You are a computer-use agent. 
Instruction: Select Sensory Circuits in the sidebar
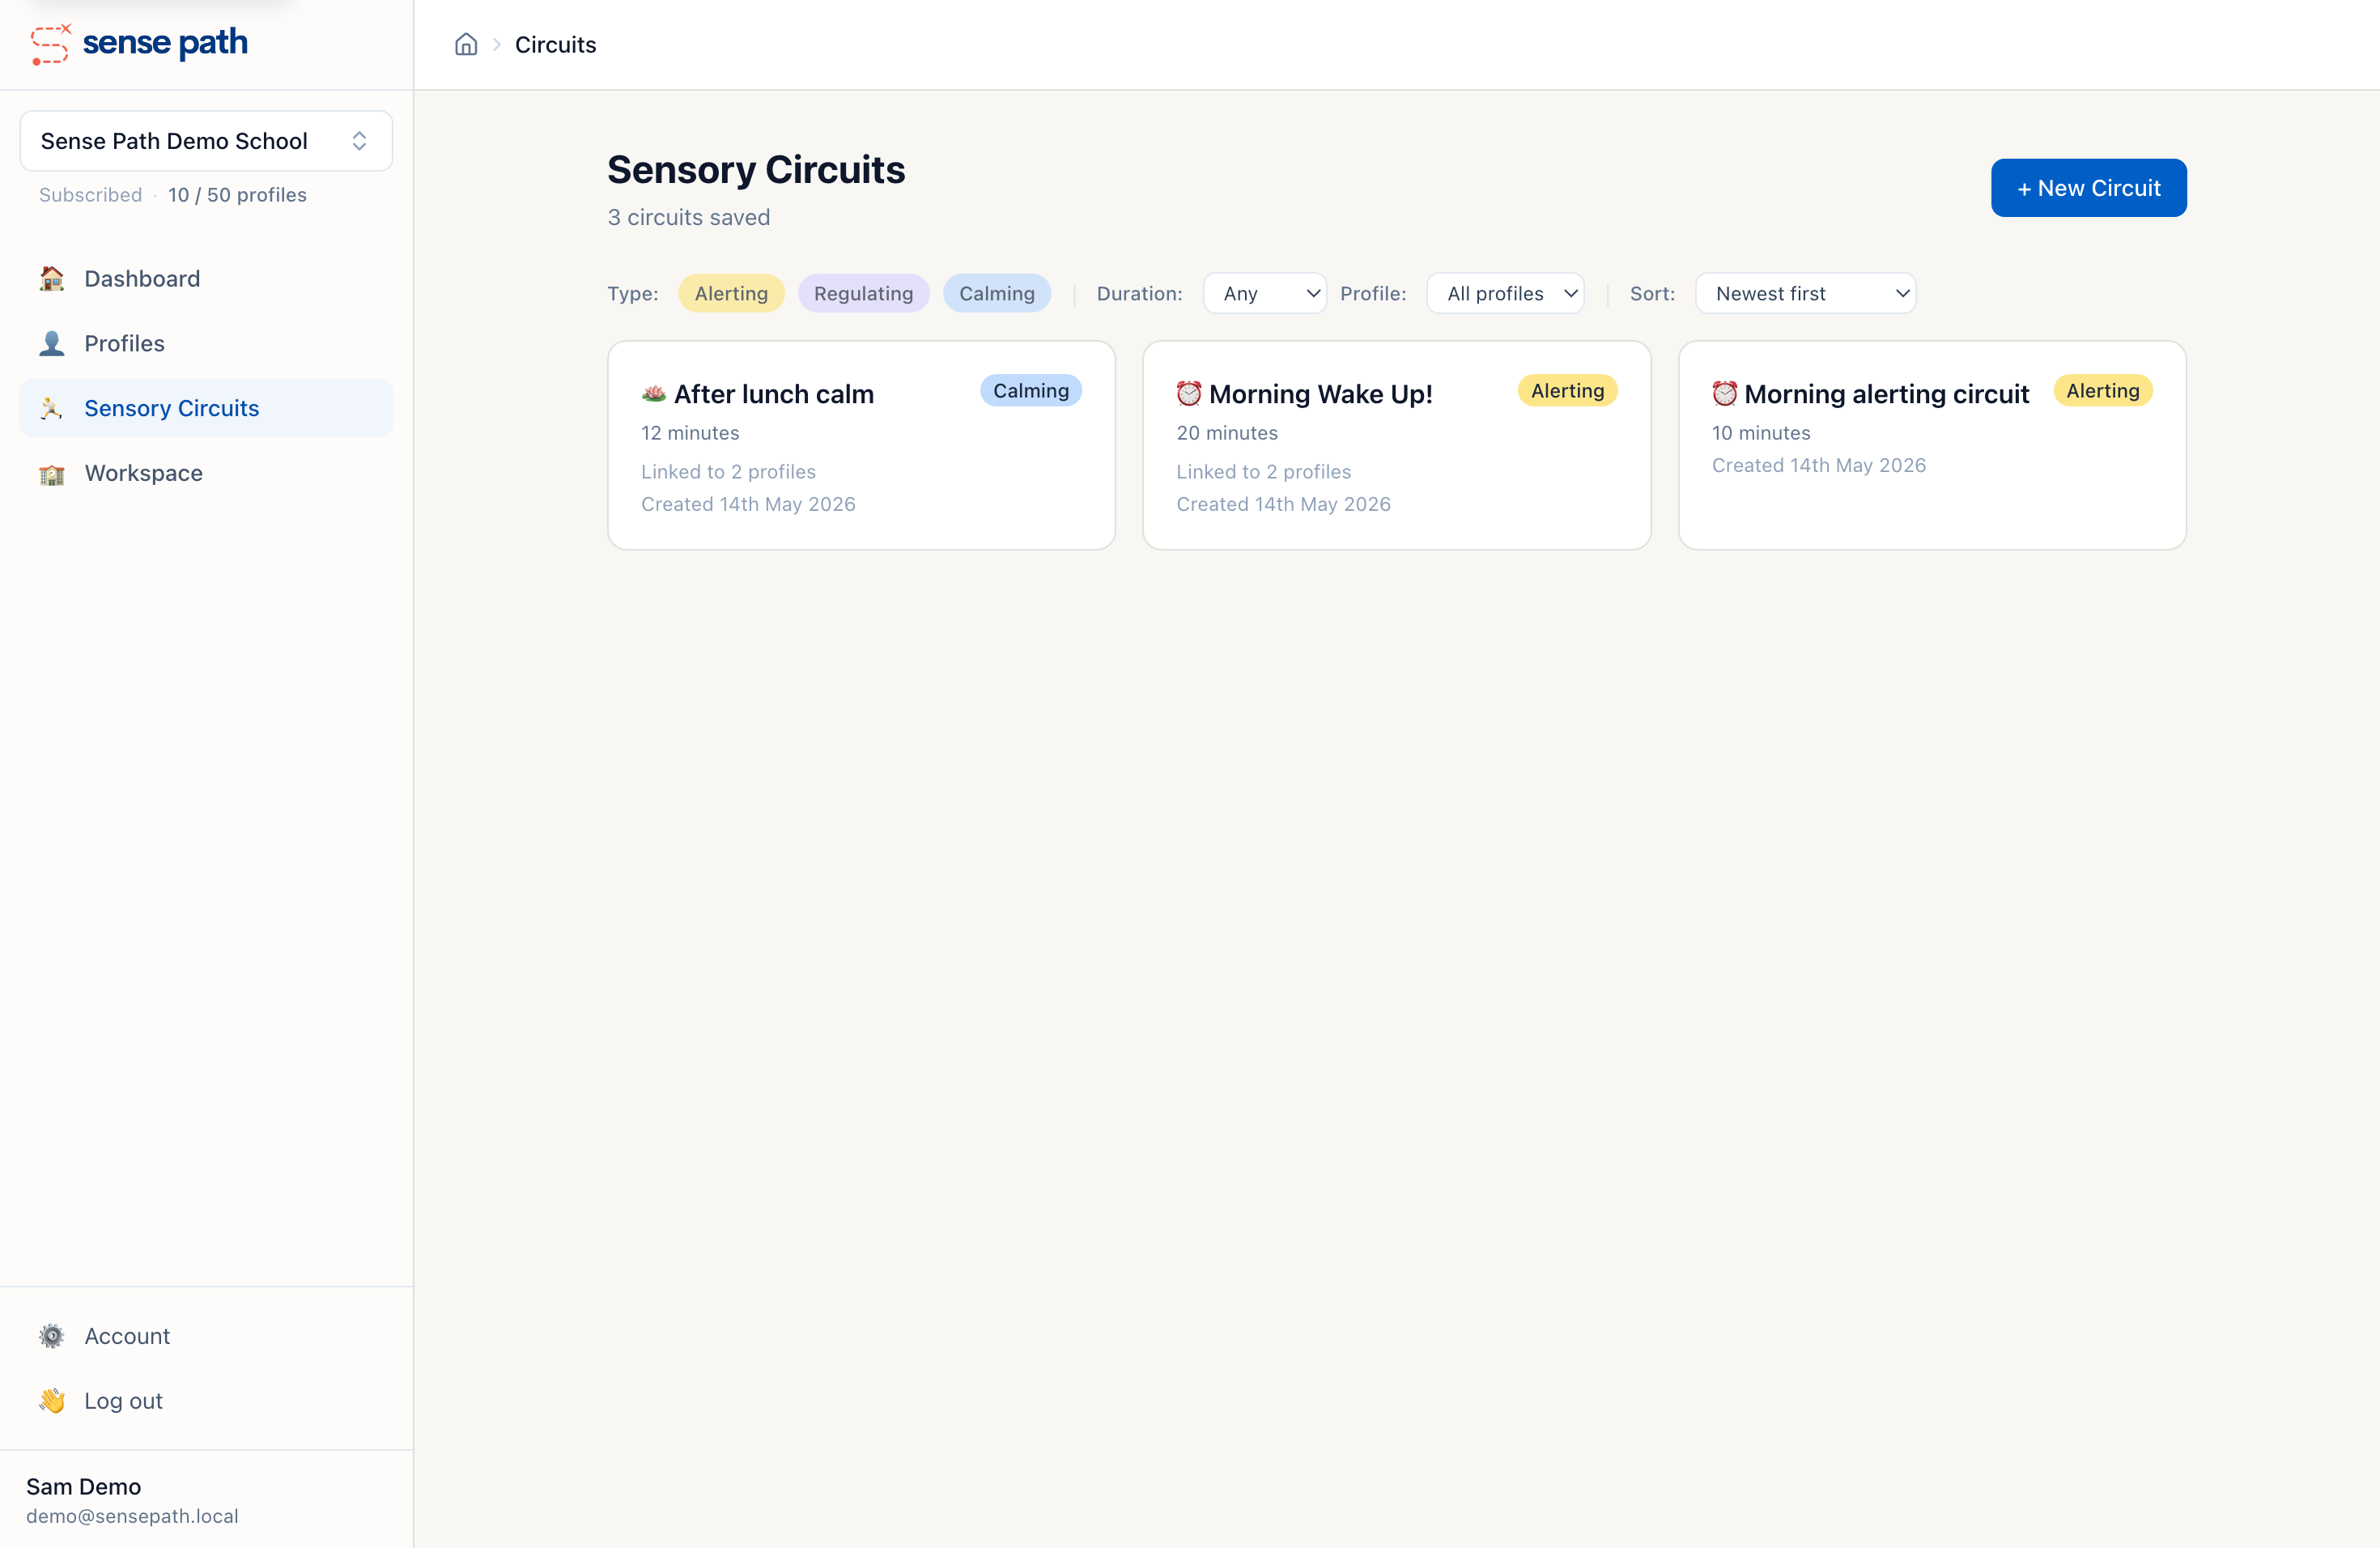click(206, 408)
